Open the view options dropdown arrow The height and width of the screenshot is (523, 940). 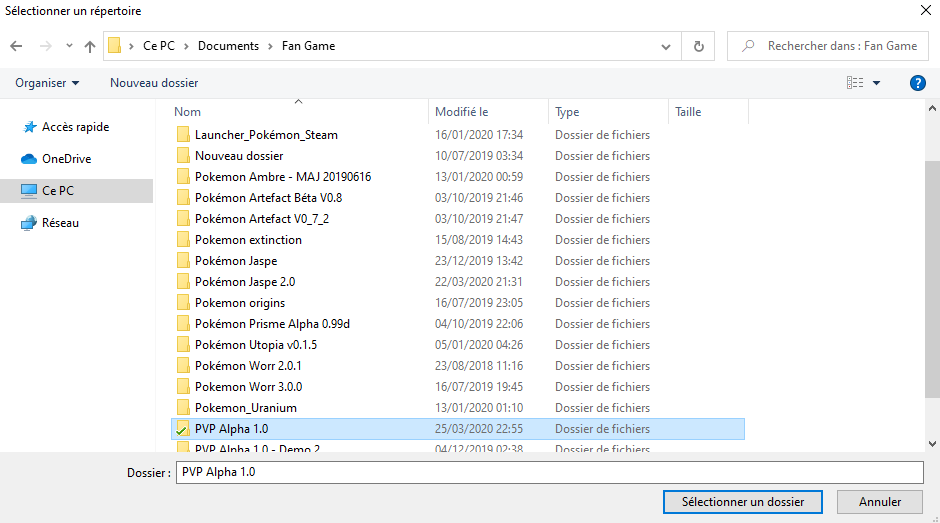pos(876,83)
